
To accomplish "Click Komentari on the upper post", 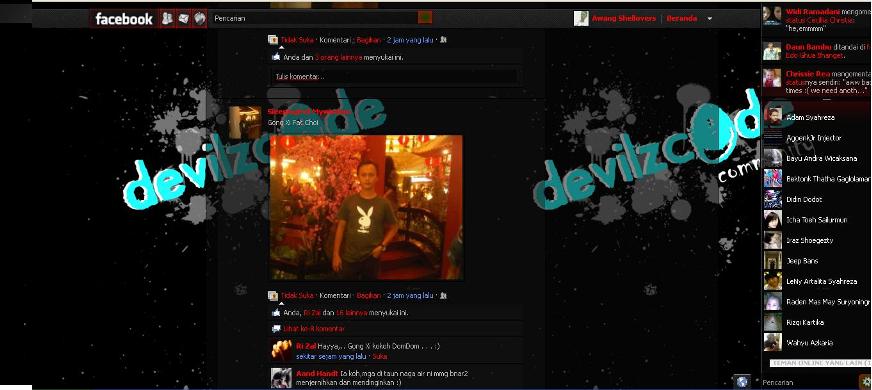I will pyautogui.click(x=335, y=40).
